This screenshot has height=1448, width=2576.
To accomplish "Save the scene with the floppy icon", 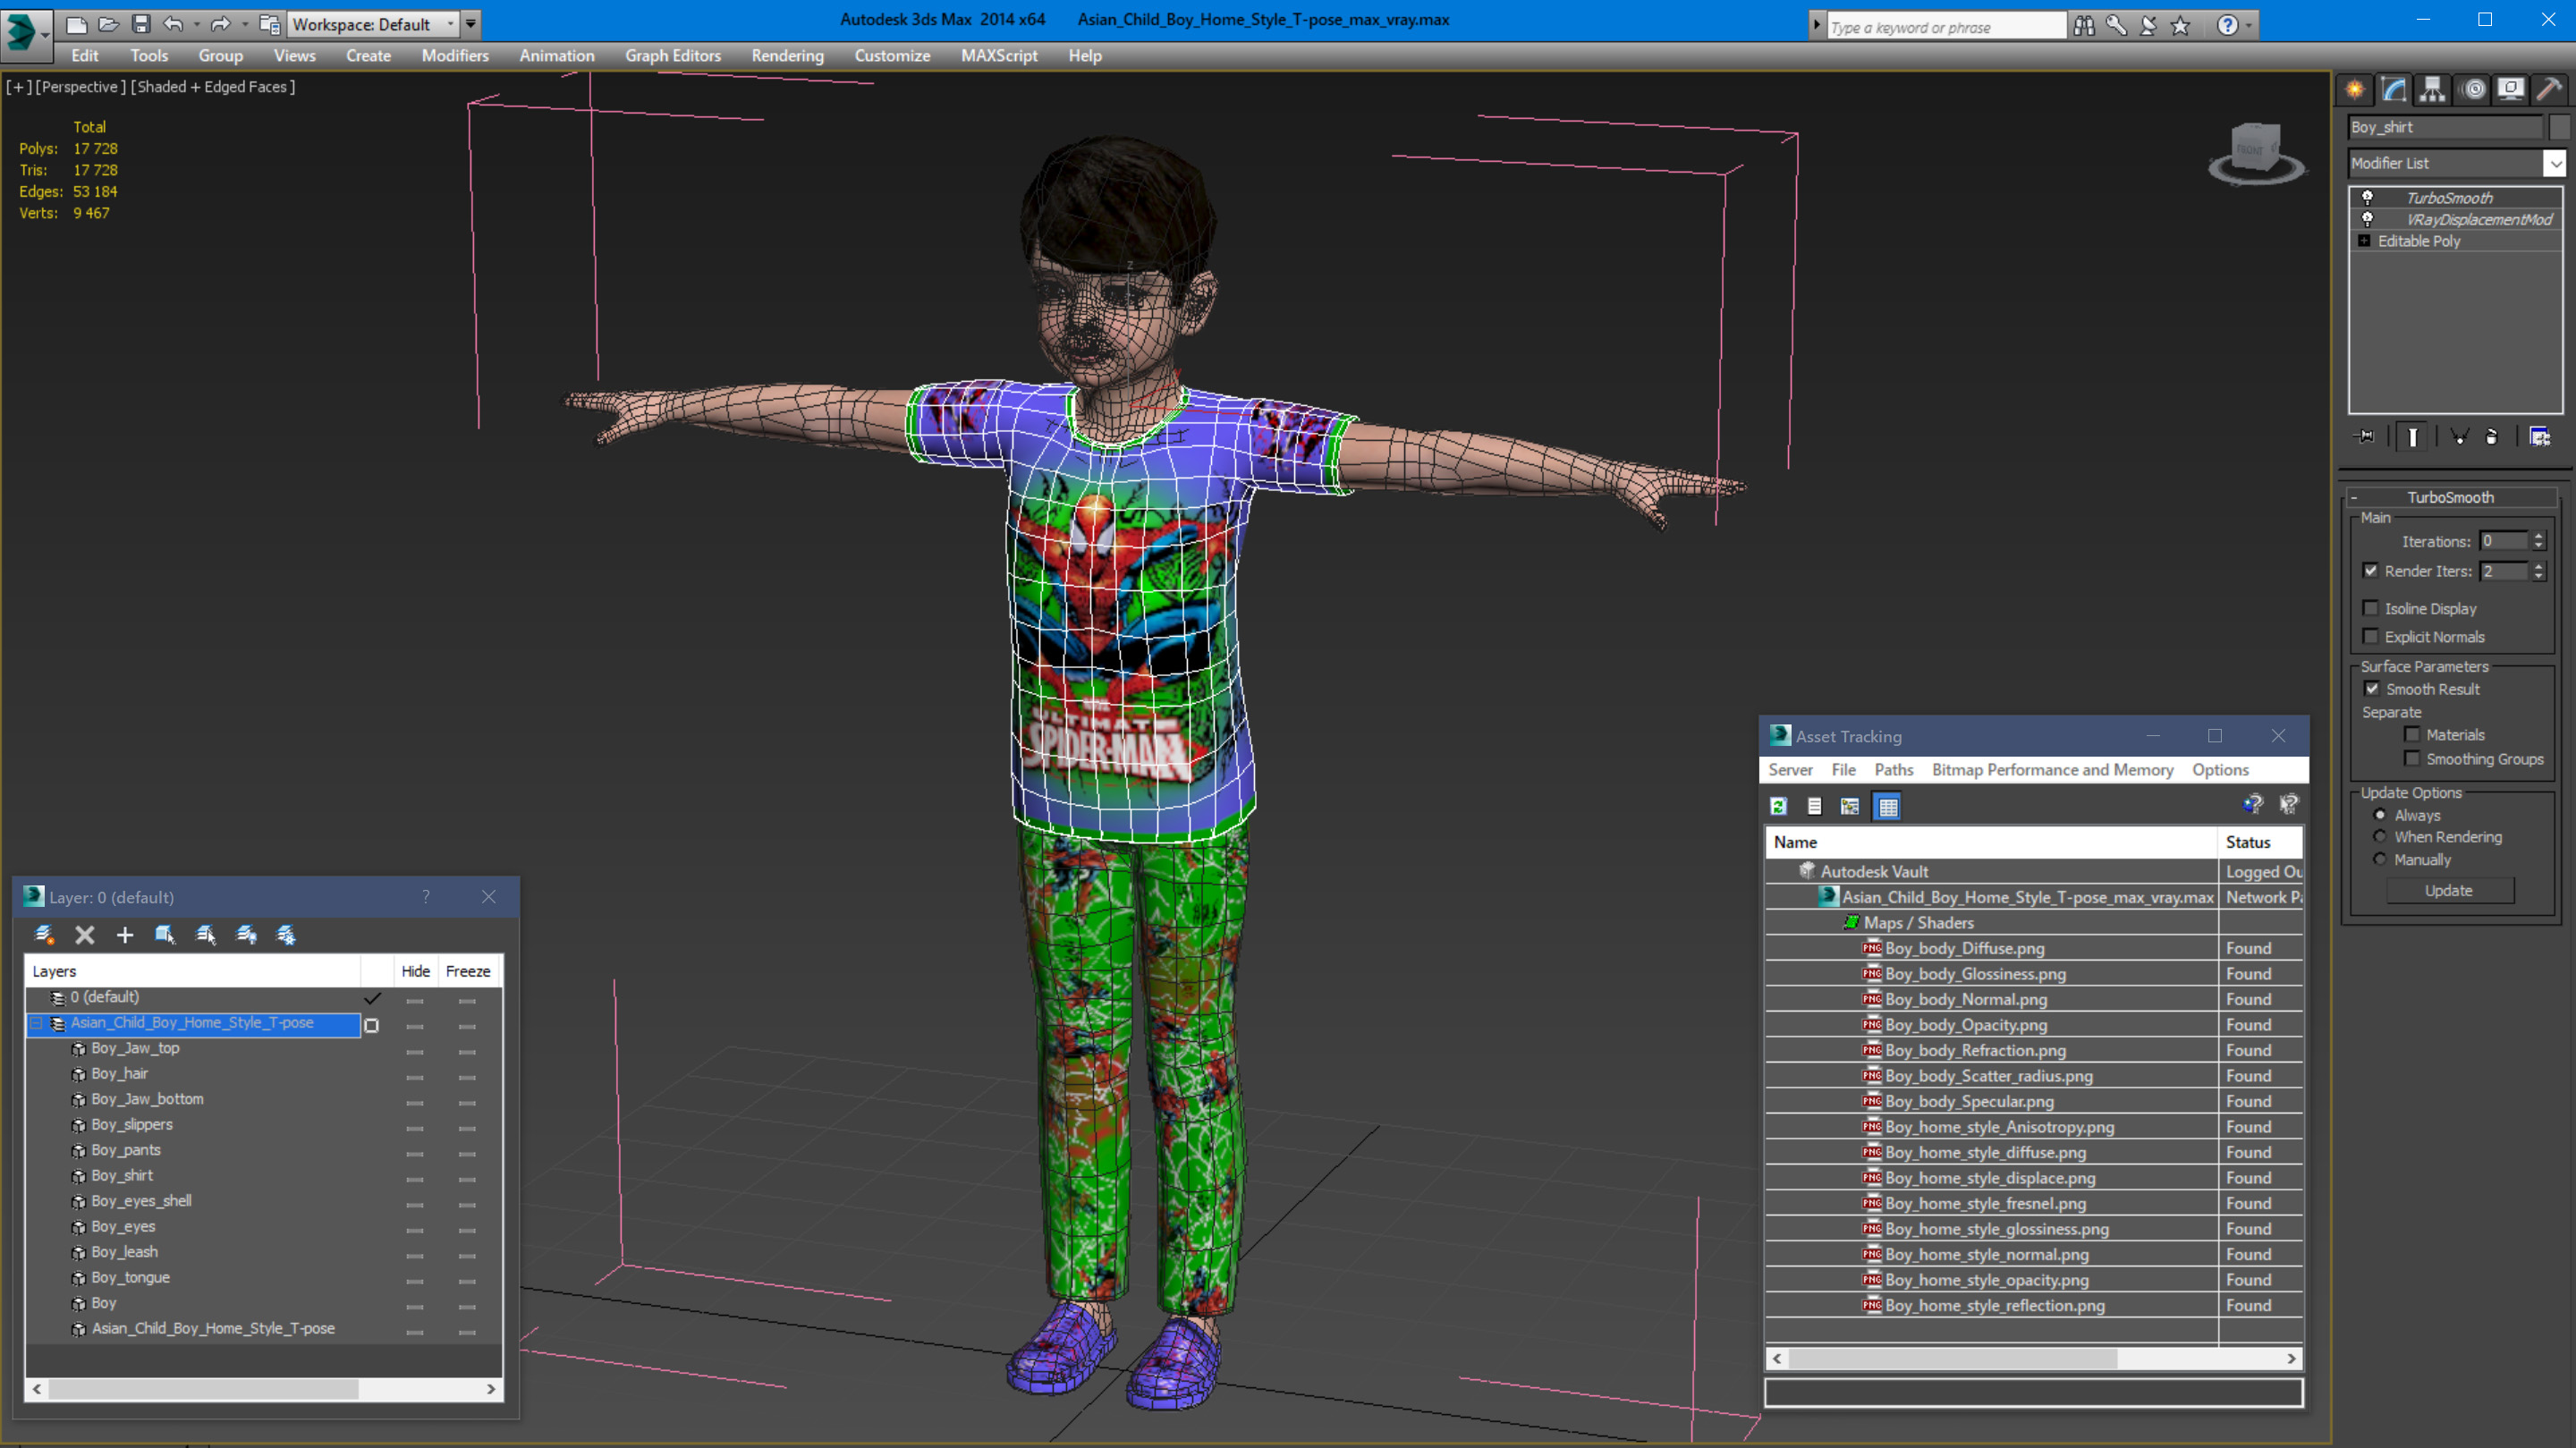I will click(x=141, y=24).
